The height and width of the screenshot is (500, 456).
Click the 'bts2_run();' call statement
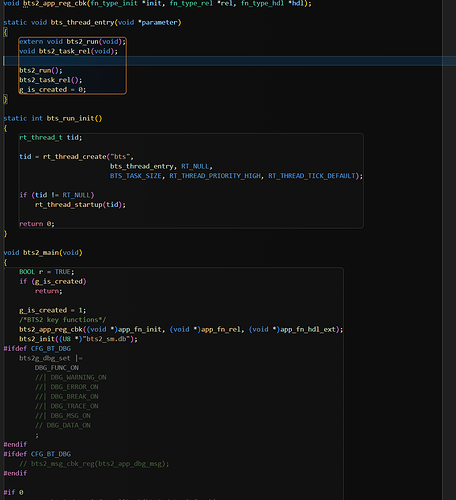41,70
